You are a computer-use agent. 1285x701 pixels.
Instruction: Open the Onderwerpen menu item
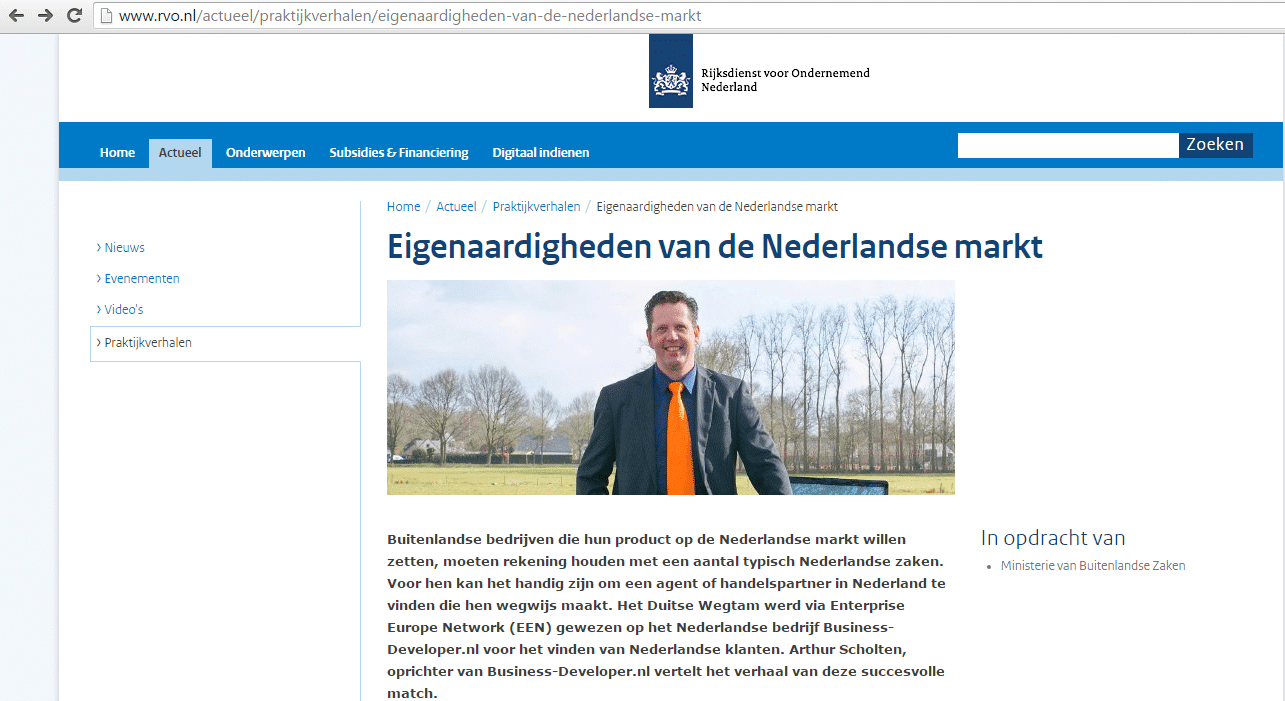tap(265, 153)
